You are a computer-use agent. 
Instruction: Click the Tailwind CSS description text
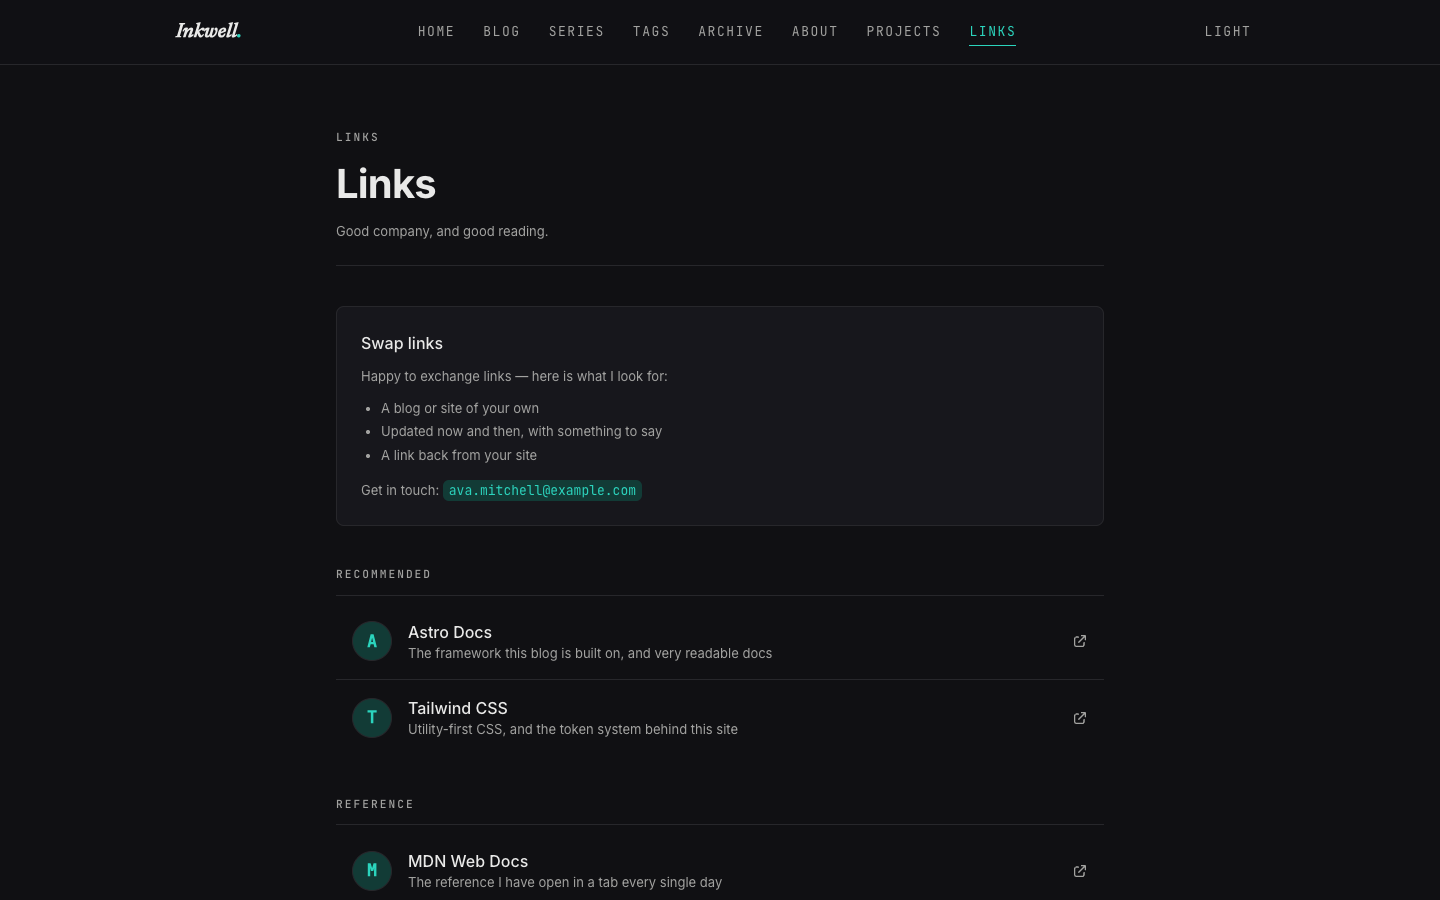click(573, 729)
